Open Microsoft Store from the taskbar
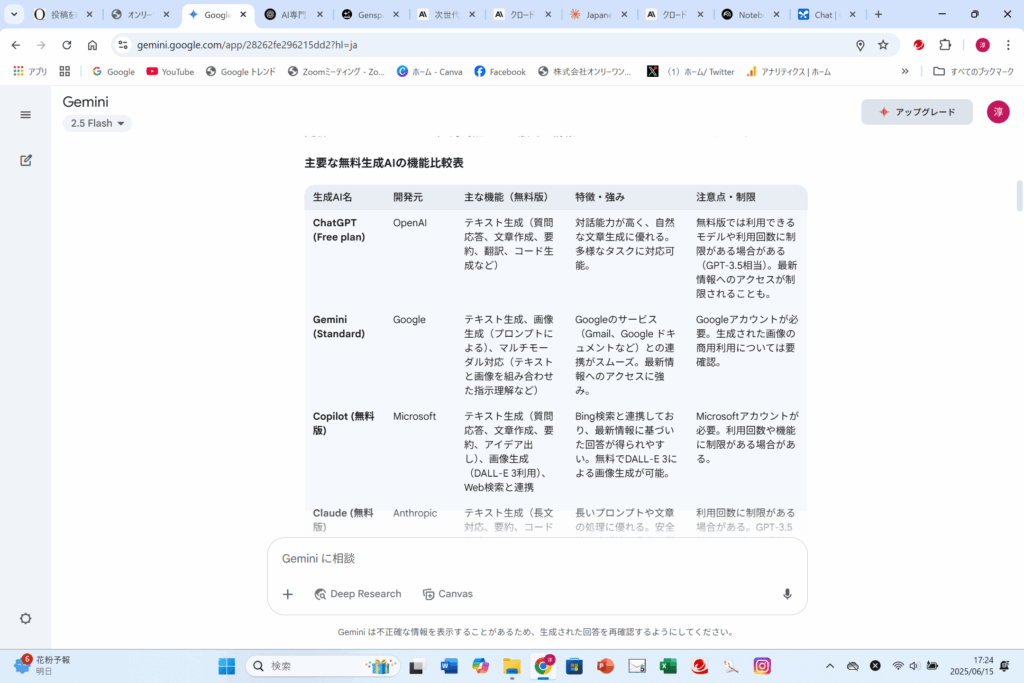This screenshot has width=1024, height=683. tap(574, 666)
